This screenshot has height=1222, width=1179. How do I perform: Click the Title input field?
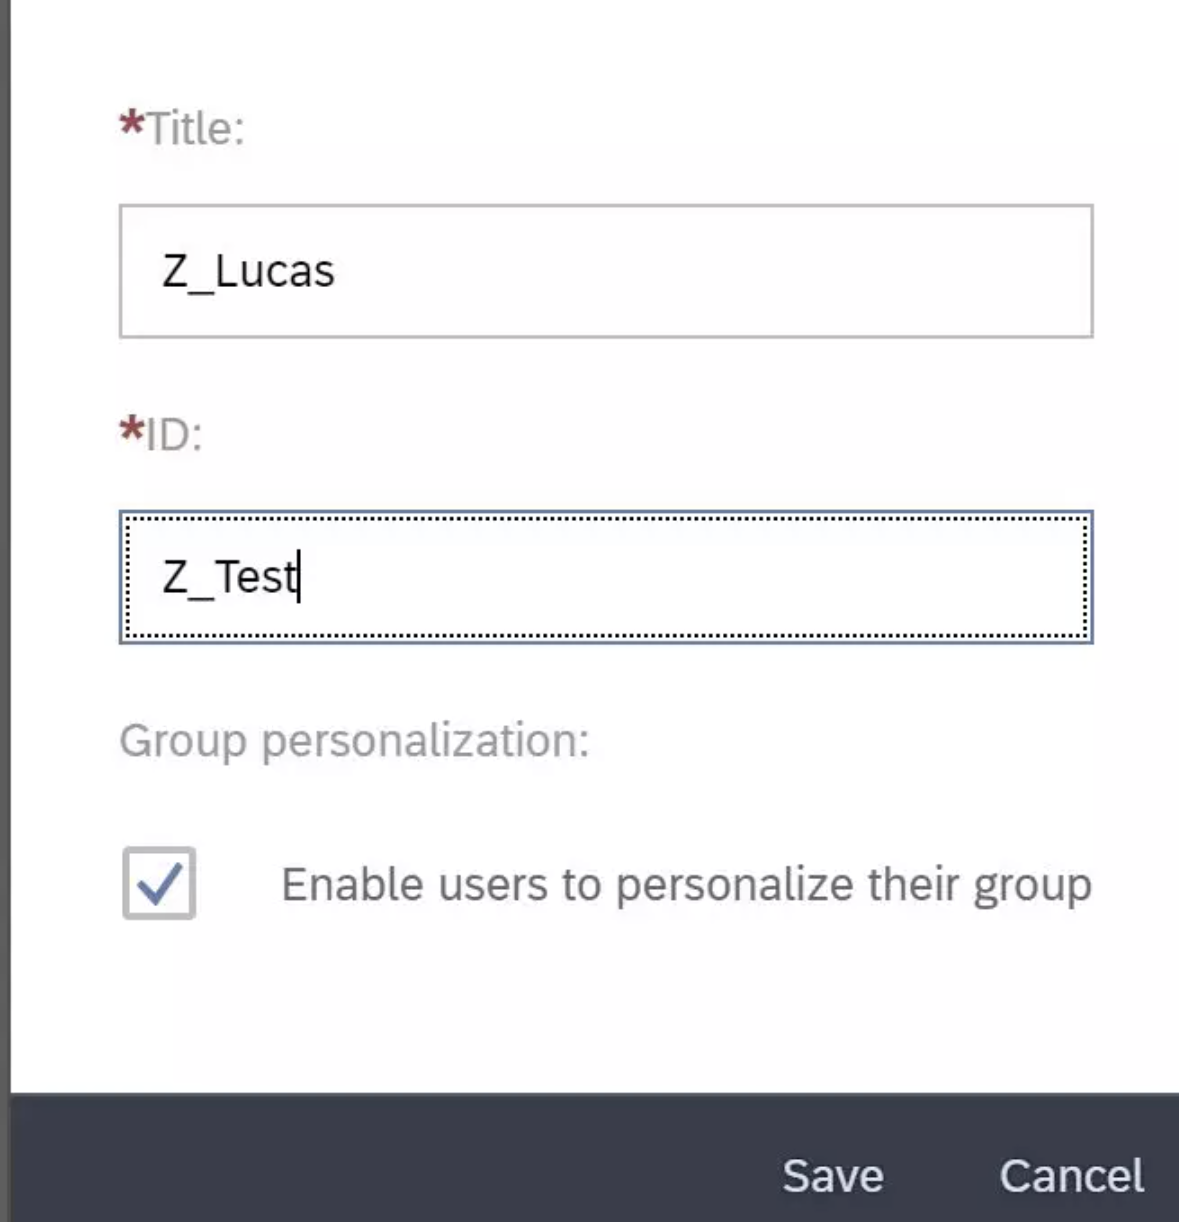tap(605, 271)
